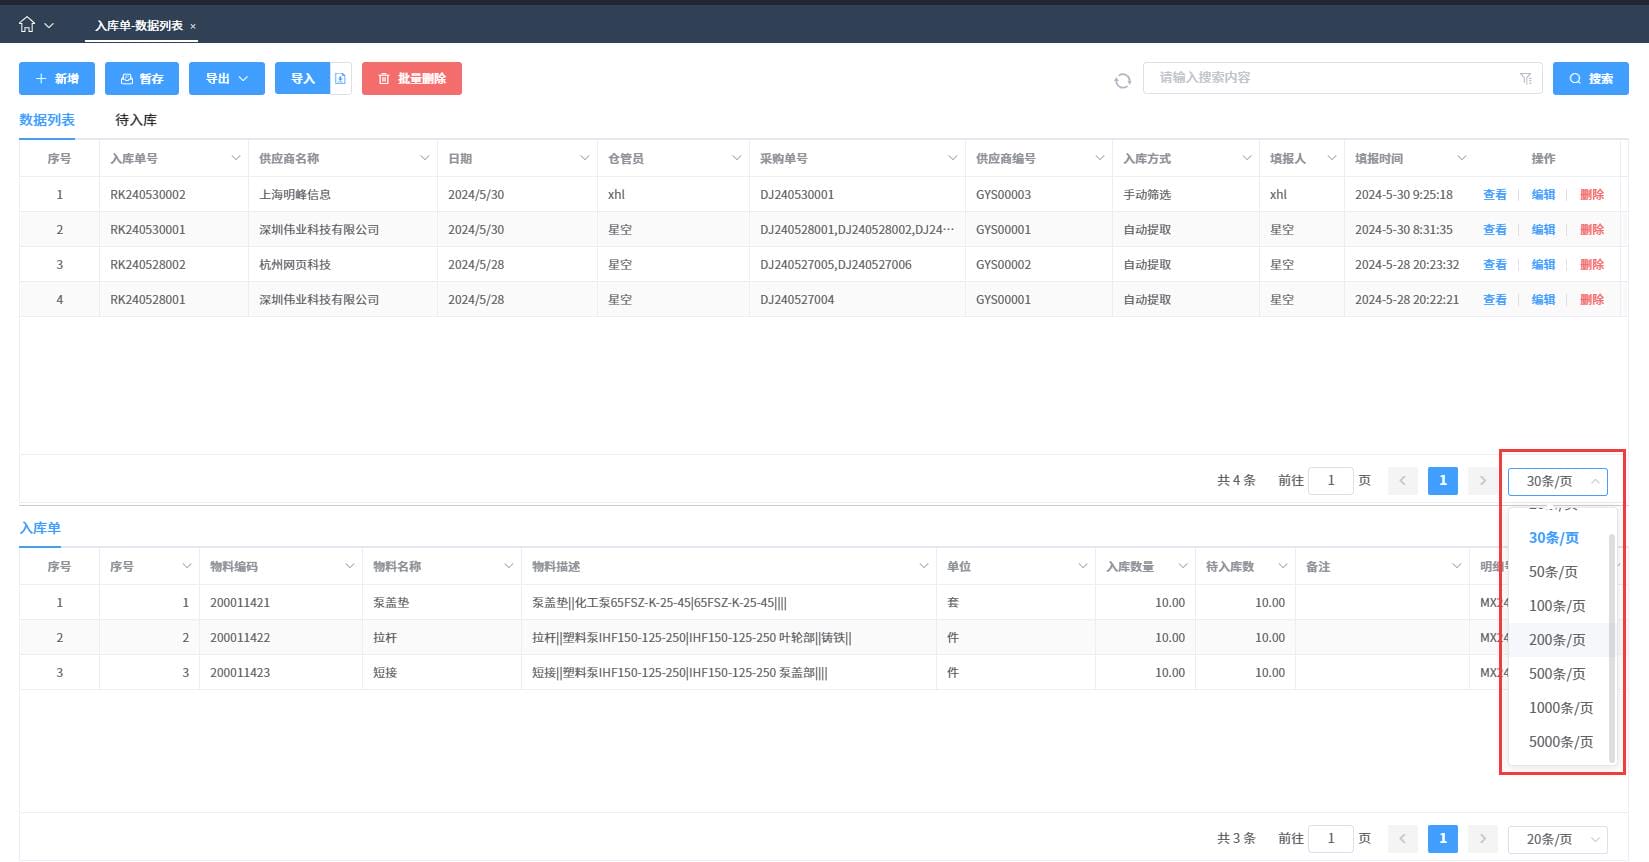The image size is (1649, 862).
Task: Click the 暂存 button
Action: (142, 79)
